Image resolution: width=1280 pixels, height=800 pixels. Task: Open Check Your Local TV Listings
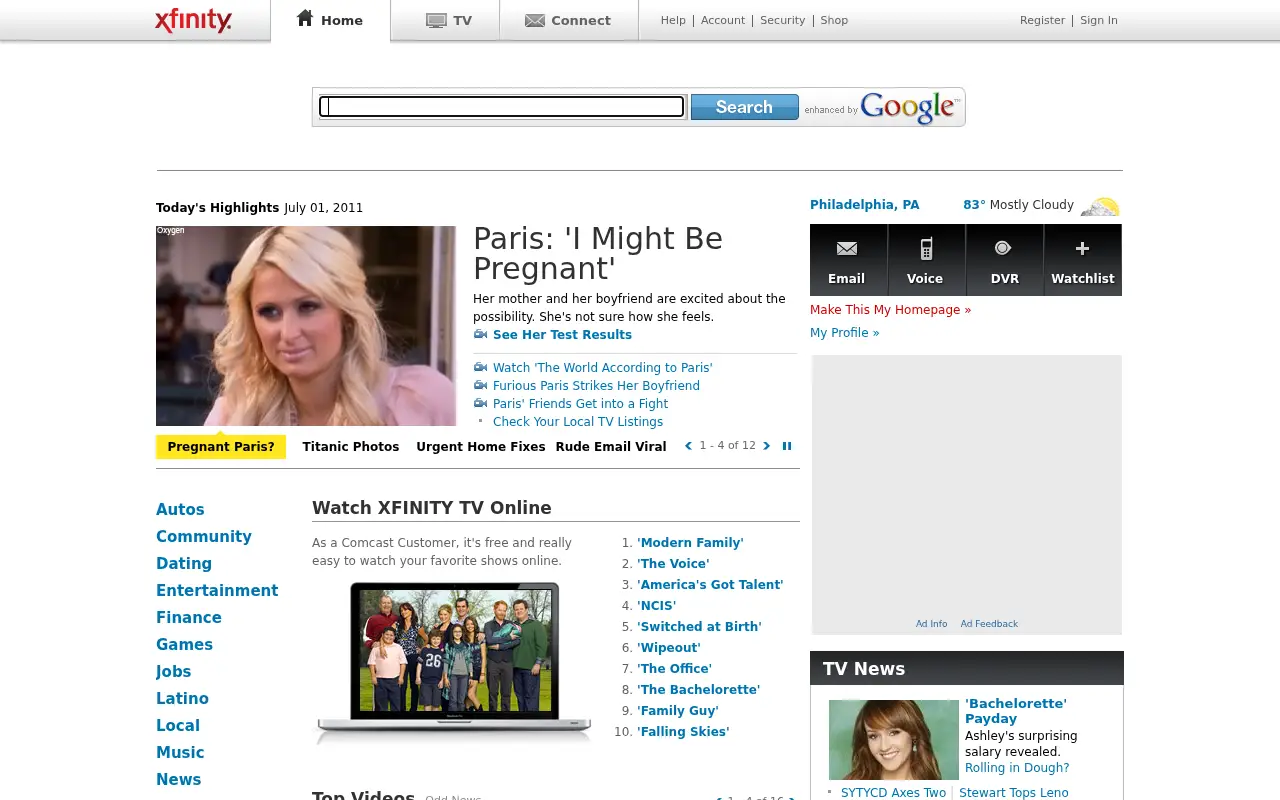click(578, 422)
